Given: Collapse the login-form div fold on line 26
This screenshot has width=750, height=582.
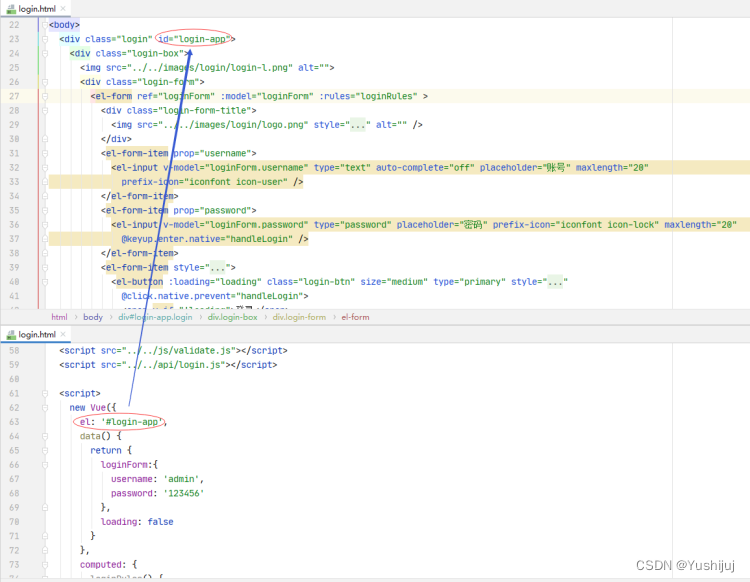Looking at the screenshot, I should point(44,82).
